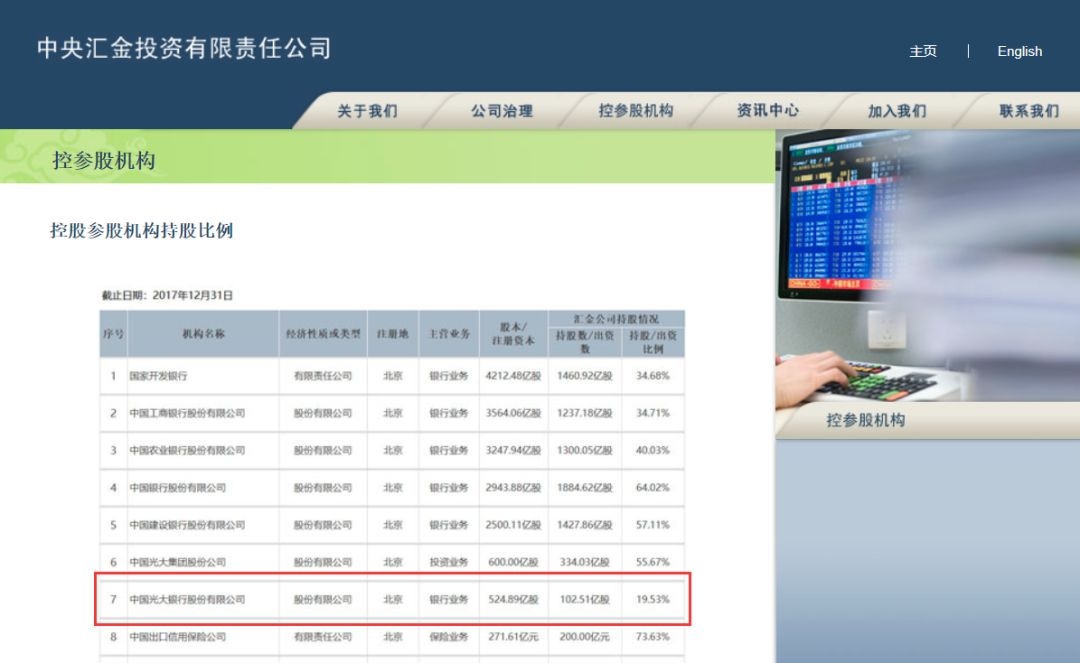Click the 持股数/出资数 column header
This screenshot has height=663, width=1080.
coord(585,342)
